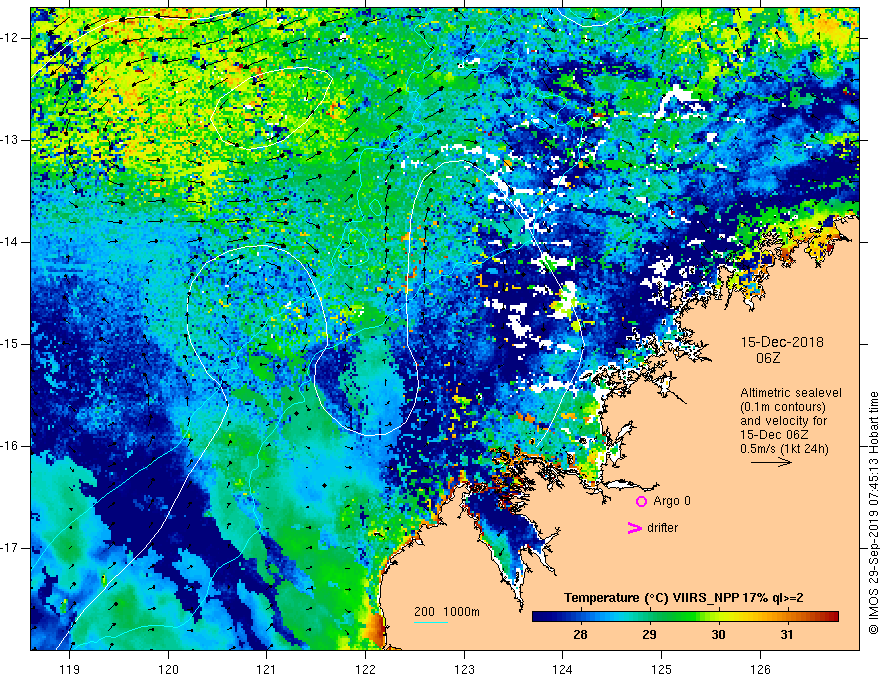This screenshot has width=880, height=680.
Task: Click the velocity scale arrow in the legend
Action: click(x=771, y=462)
